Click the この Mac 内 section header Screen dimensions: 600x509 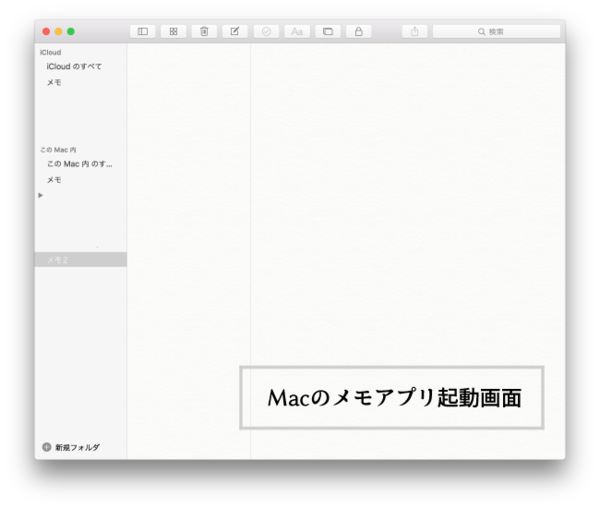58,150
